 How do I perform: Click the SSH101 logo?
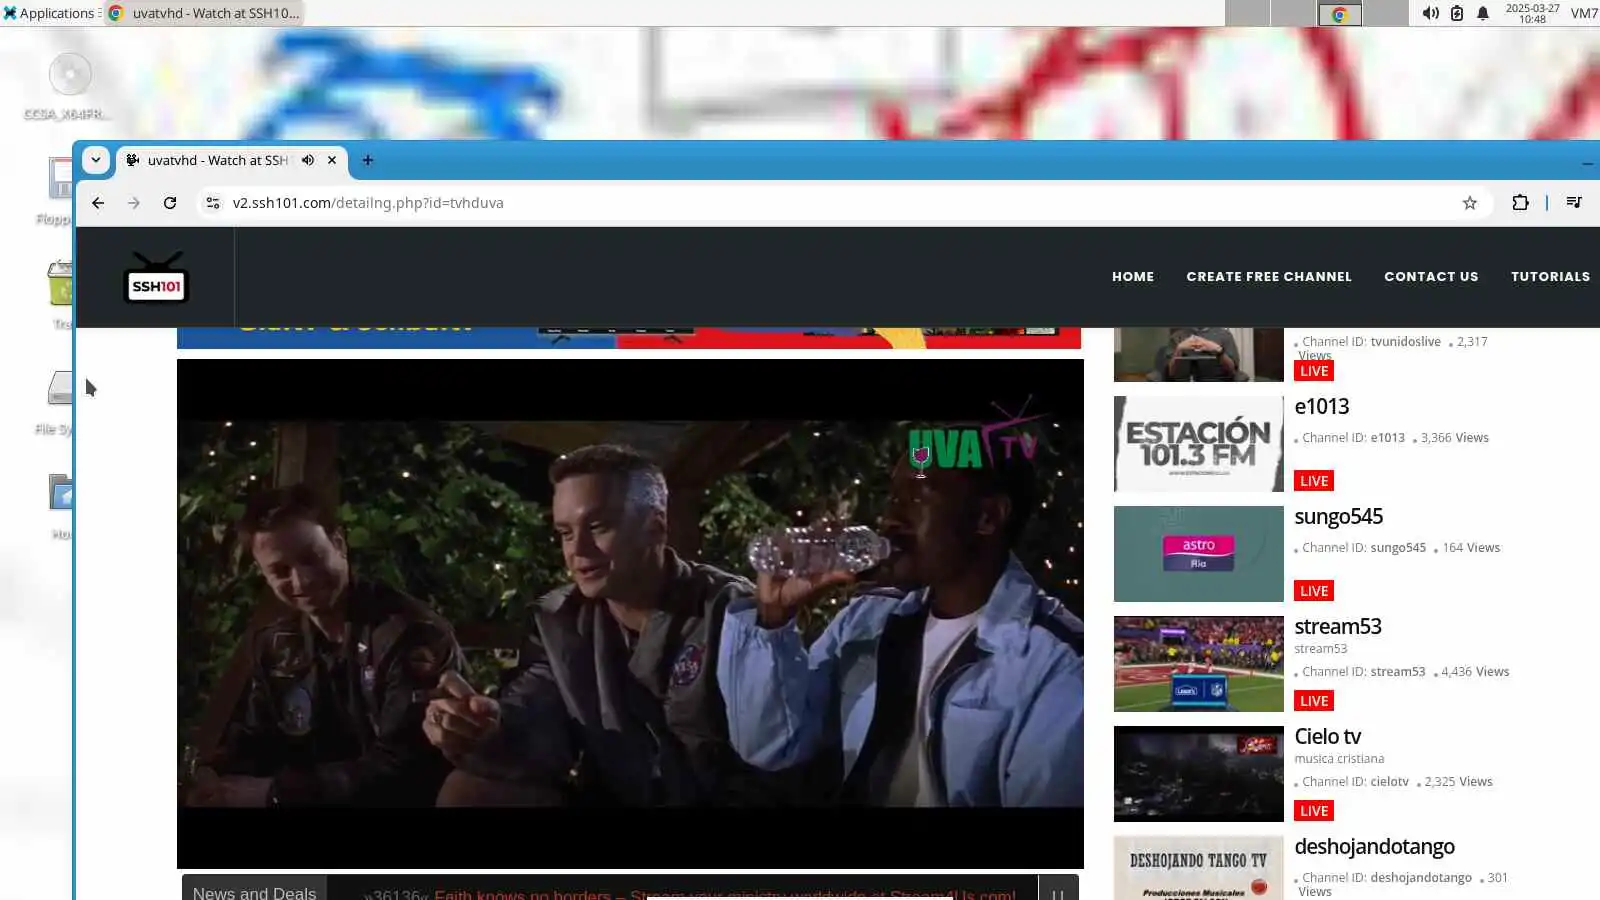click(x=156, y=278)
